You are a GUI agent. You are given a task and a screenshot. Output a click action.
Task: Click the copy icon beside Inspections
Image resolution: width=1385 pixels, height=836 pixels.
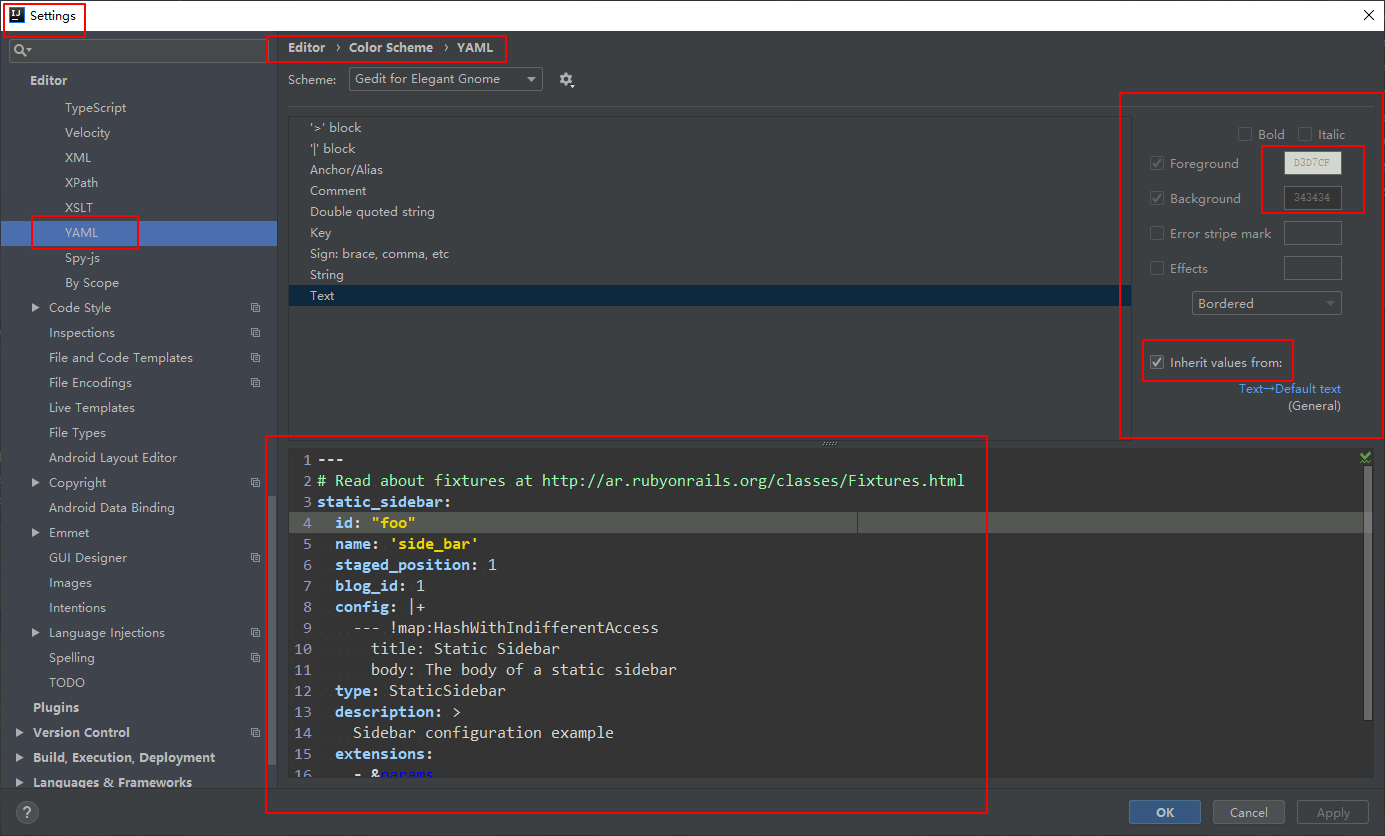pos(256,333)
